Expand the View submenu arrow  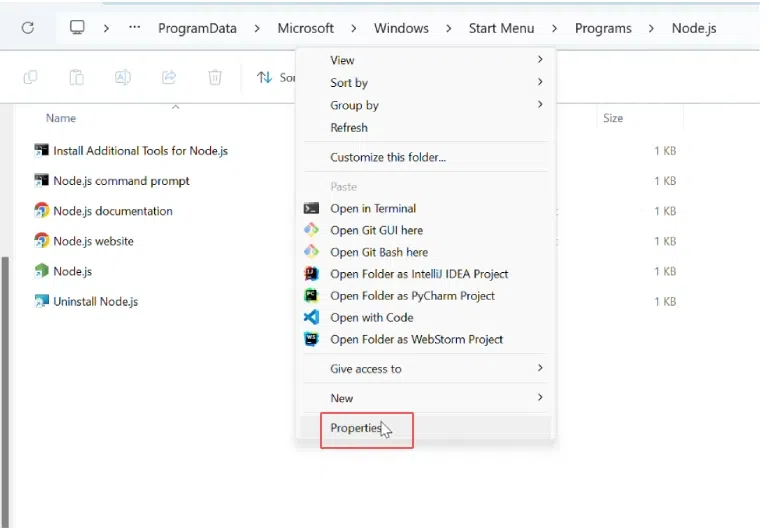click(540, 59)
